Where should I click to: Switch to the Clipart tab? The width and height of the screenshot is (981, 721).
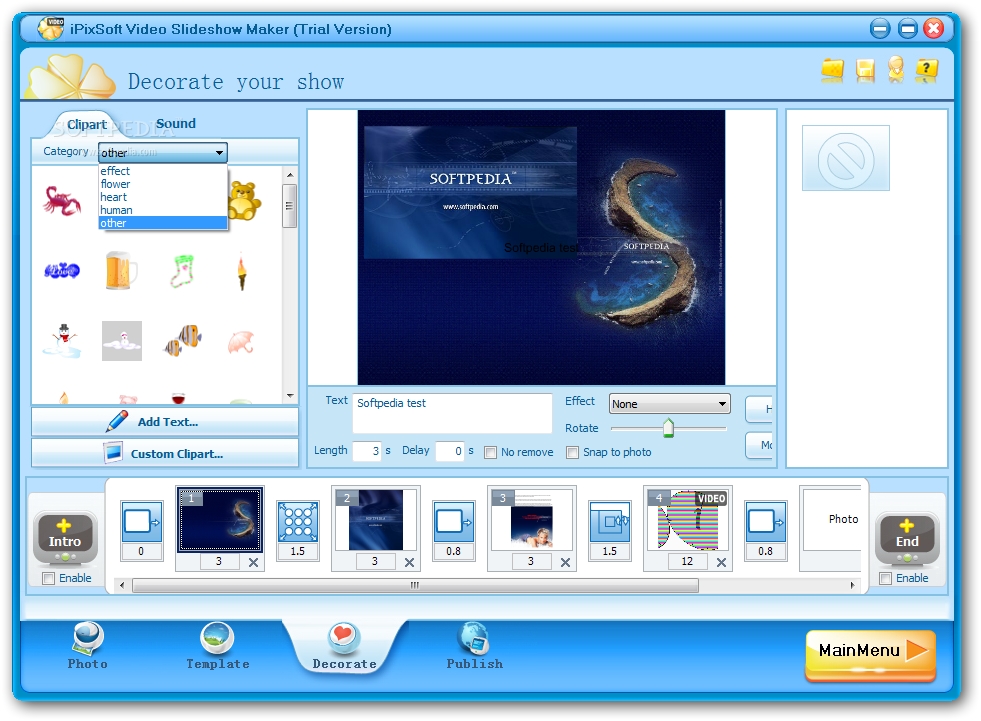[86, 125]
